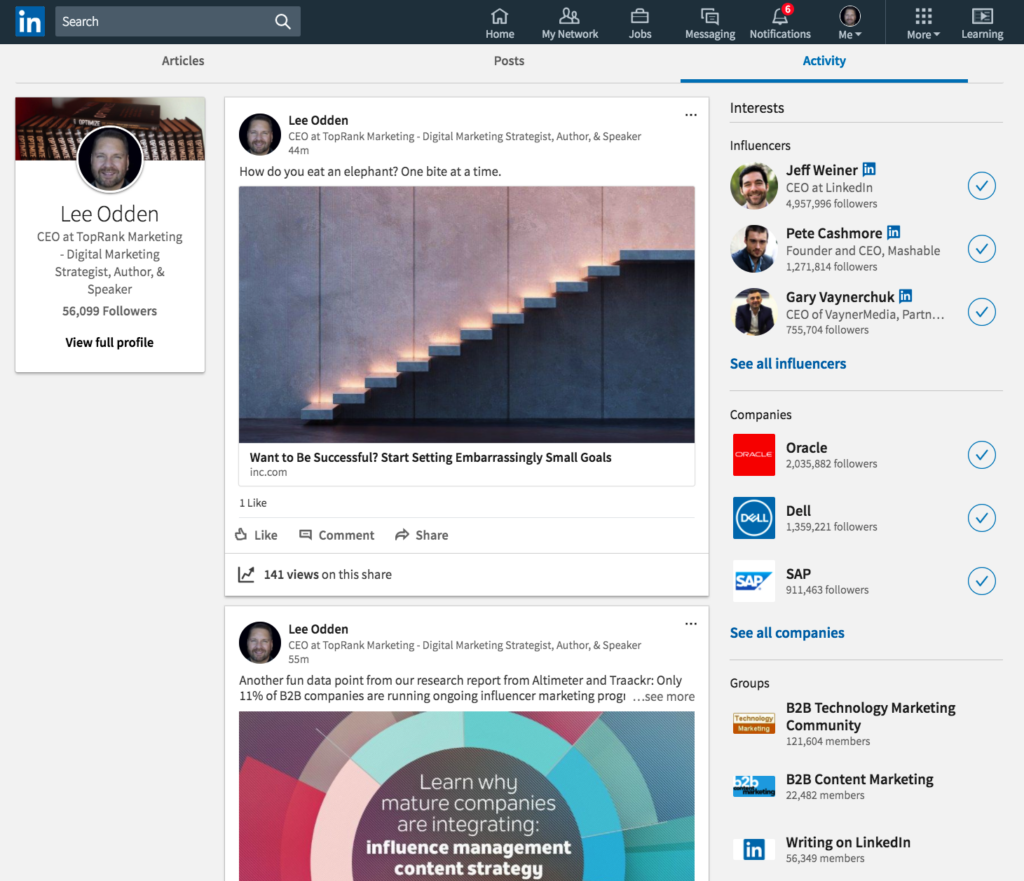
Task: Click LinkedIn badge beside Pete Cashmore
Action: (x=893, y=232)
